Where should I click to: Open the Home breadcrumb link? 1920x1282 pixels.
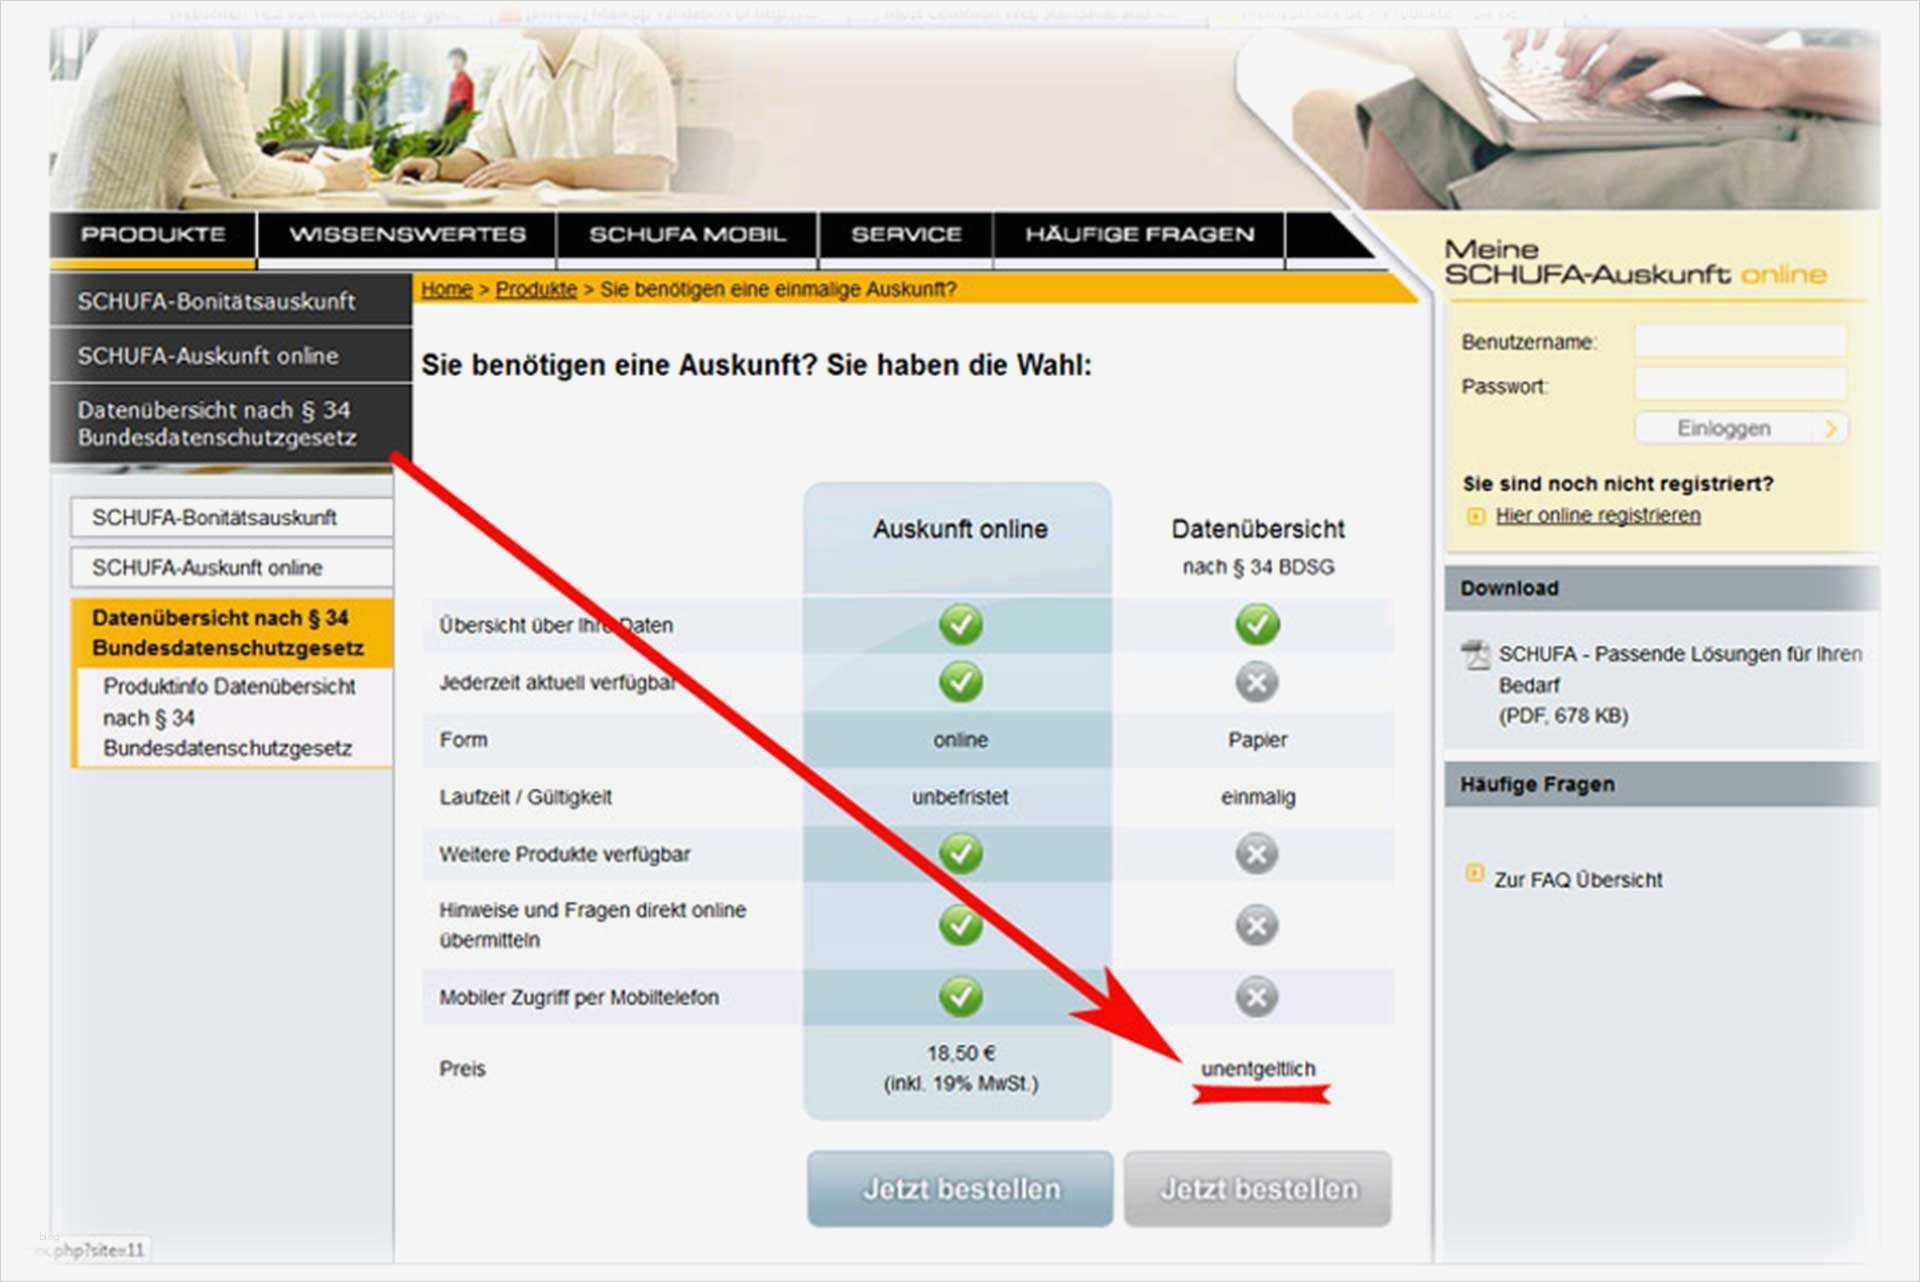click(447, 289)
